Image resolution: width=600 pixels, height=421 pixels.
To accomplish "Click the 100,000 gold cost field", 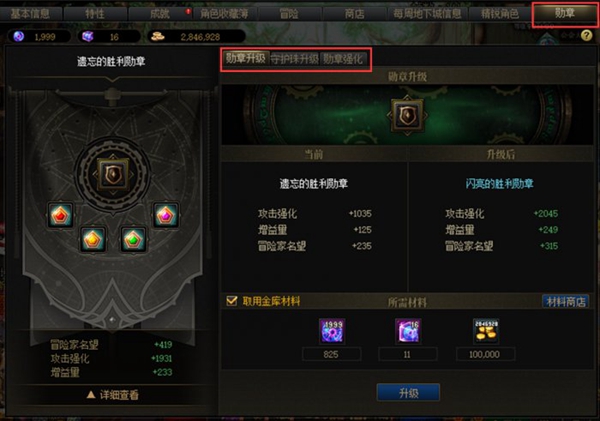I will click(x=485, y=354).
